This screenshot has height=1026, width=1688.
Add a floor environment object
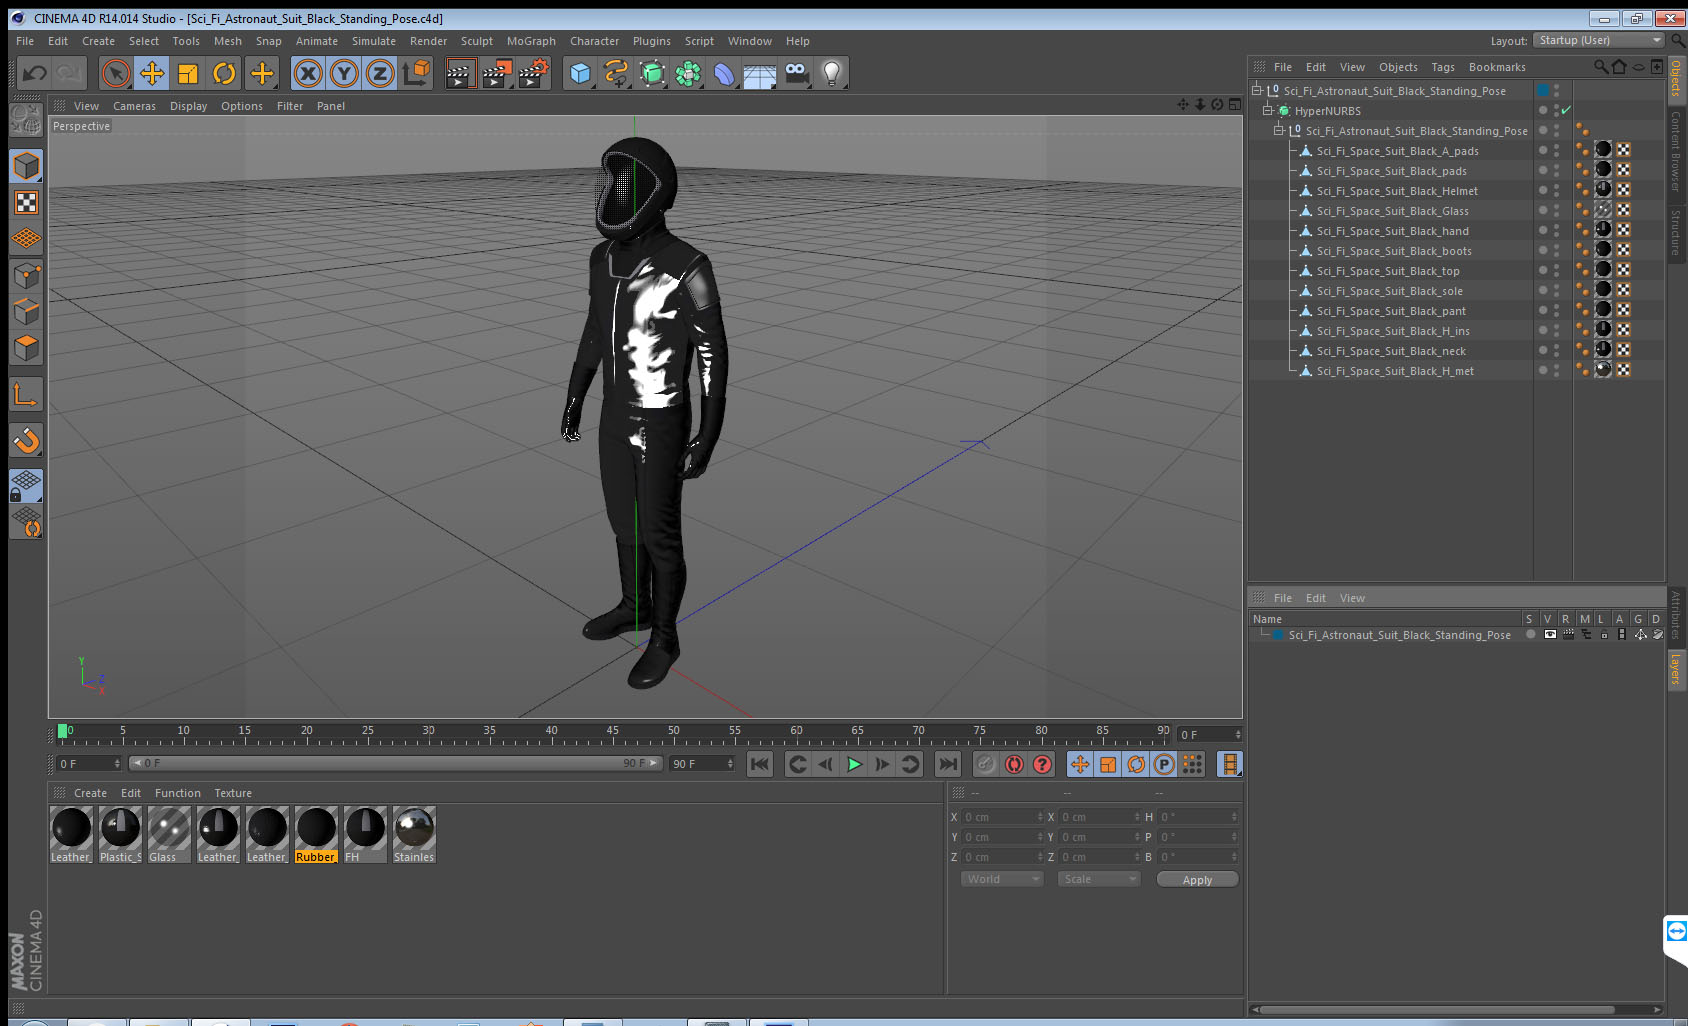pos(760,73)
